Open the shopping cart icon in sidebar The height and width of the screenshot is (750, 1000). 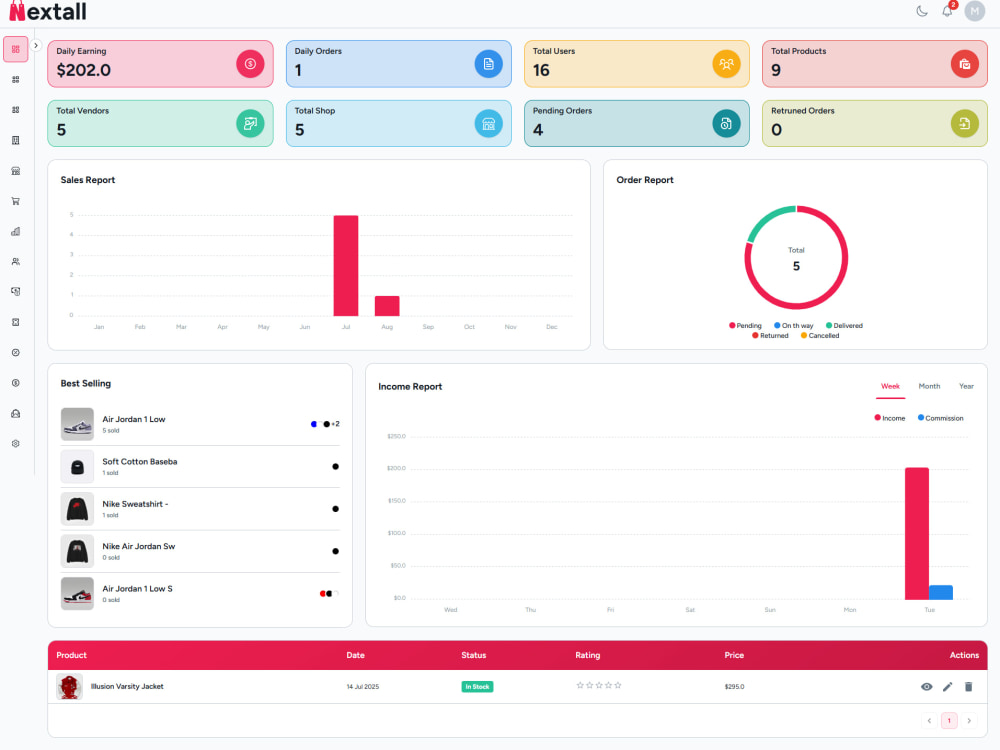pos(15,201)
